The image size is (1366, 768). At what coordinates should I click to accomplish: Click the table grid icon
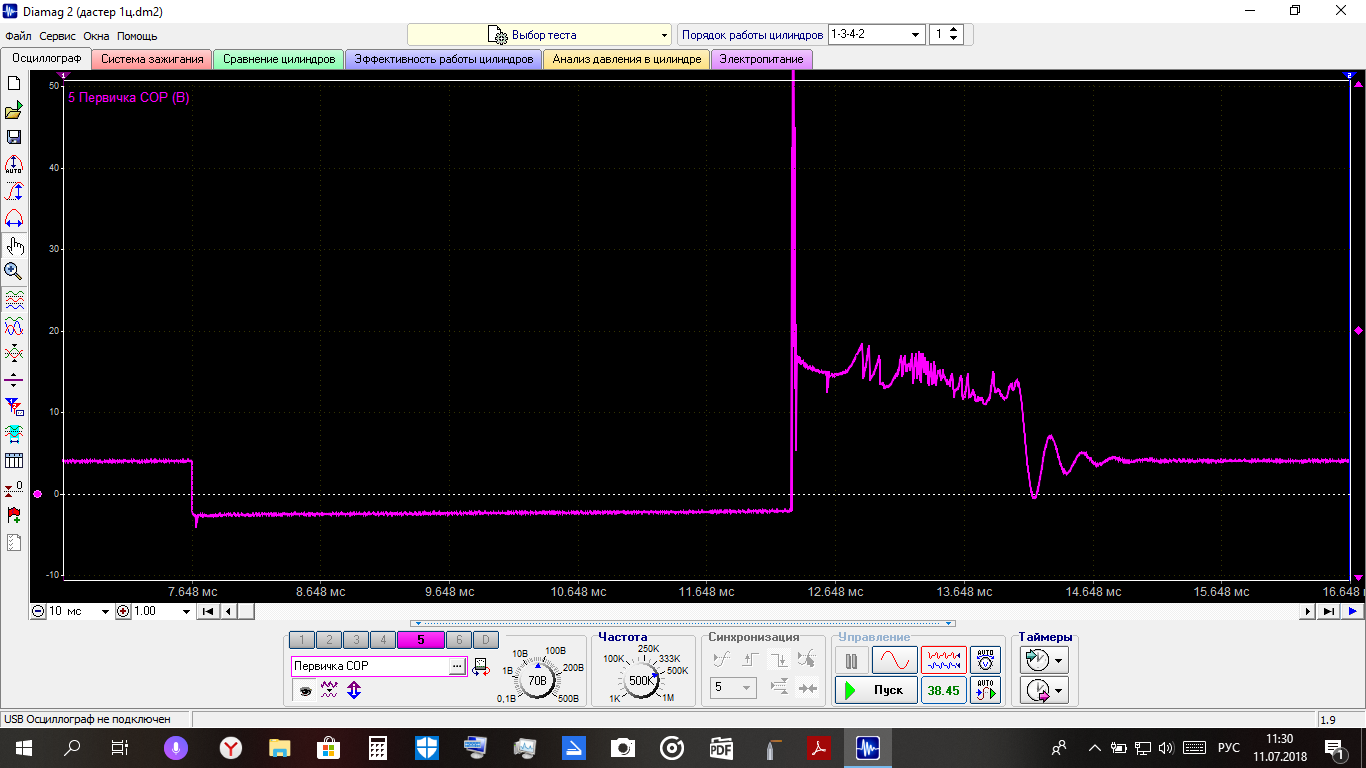click(x=14, y=461)
